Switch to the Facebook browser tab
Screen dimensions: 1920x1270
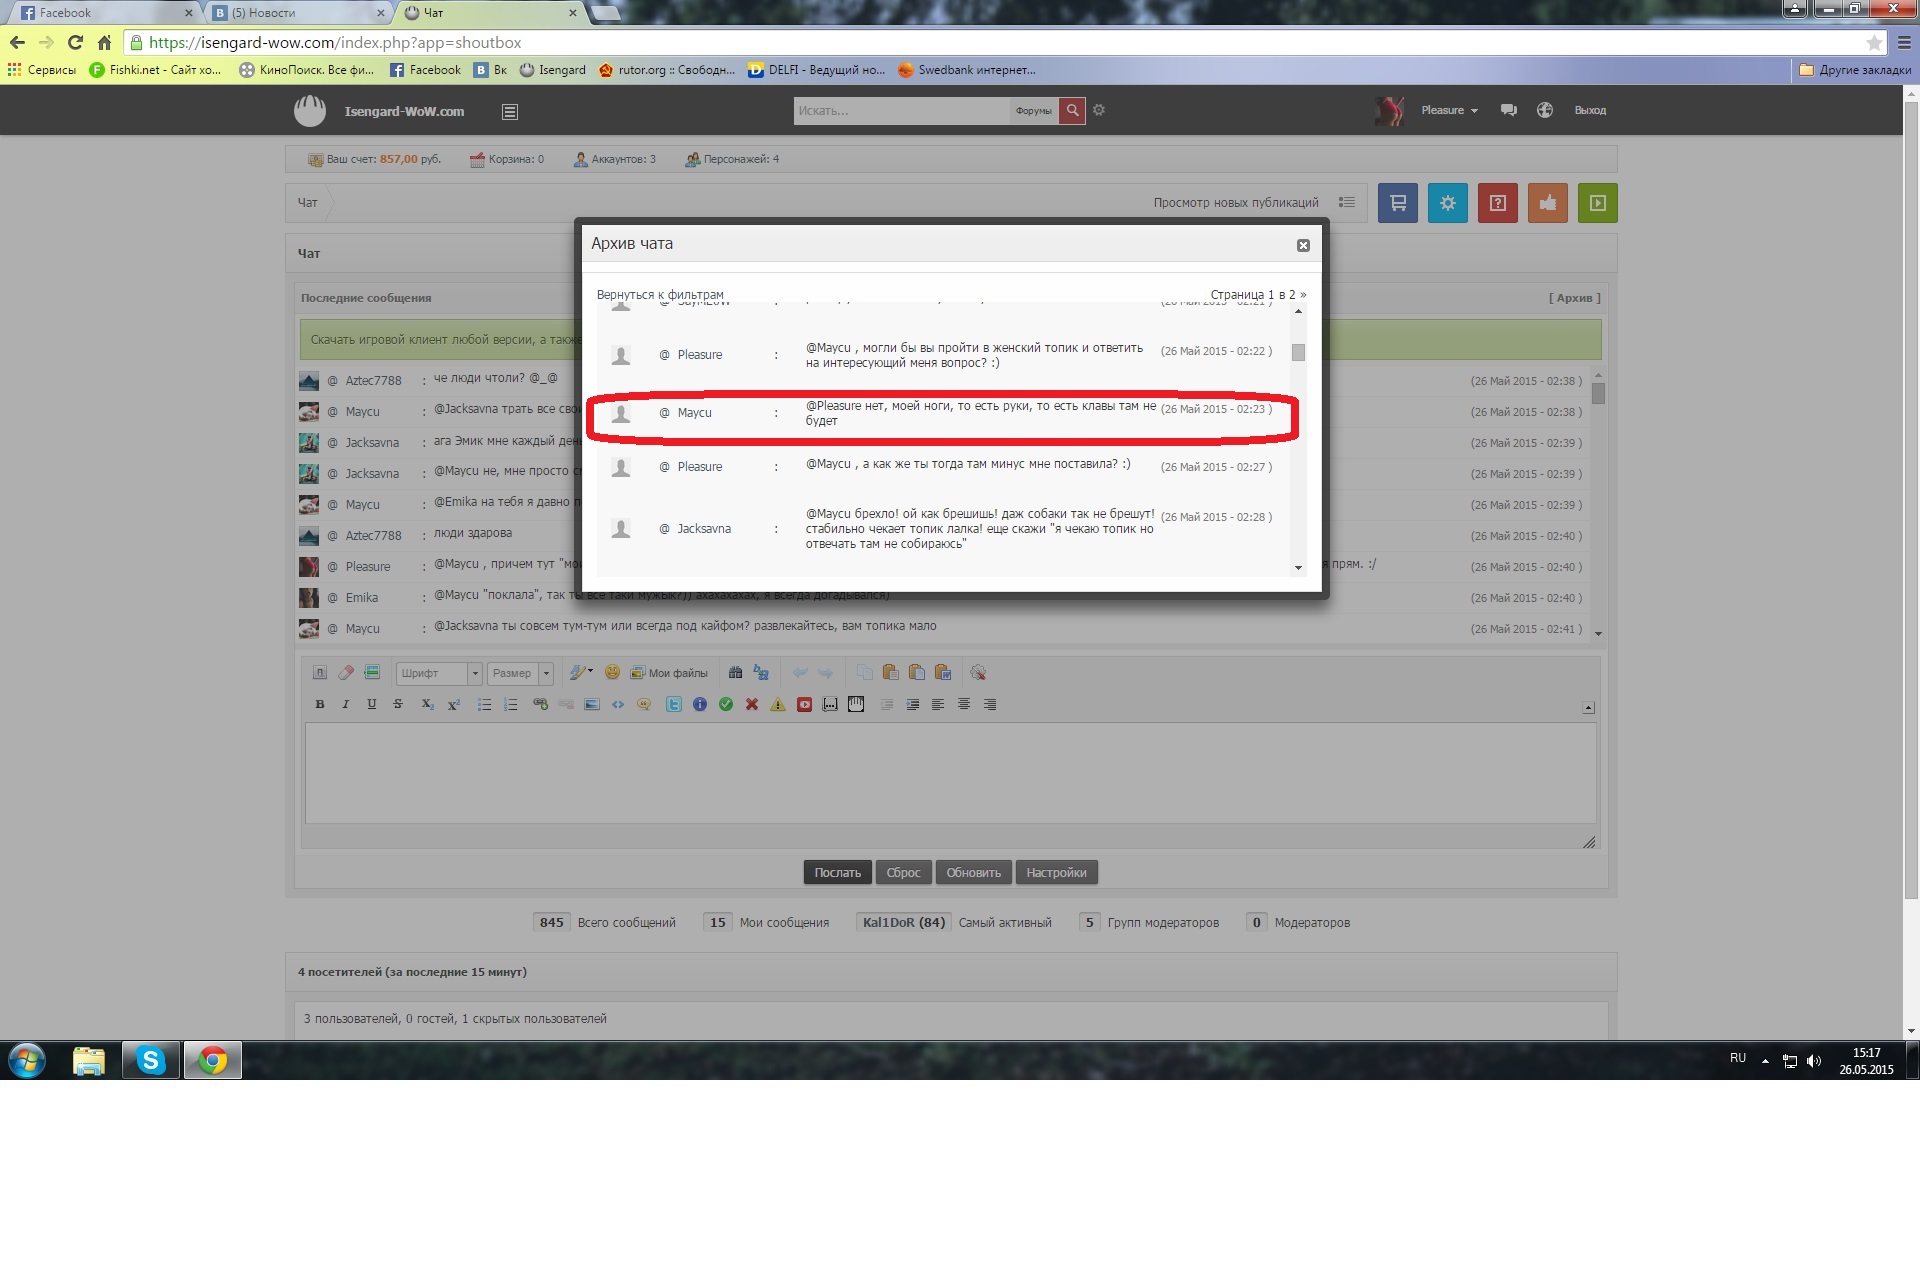click(105, 13)
